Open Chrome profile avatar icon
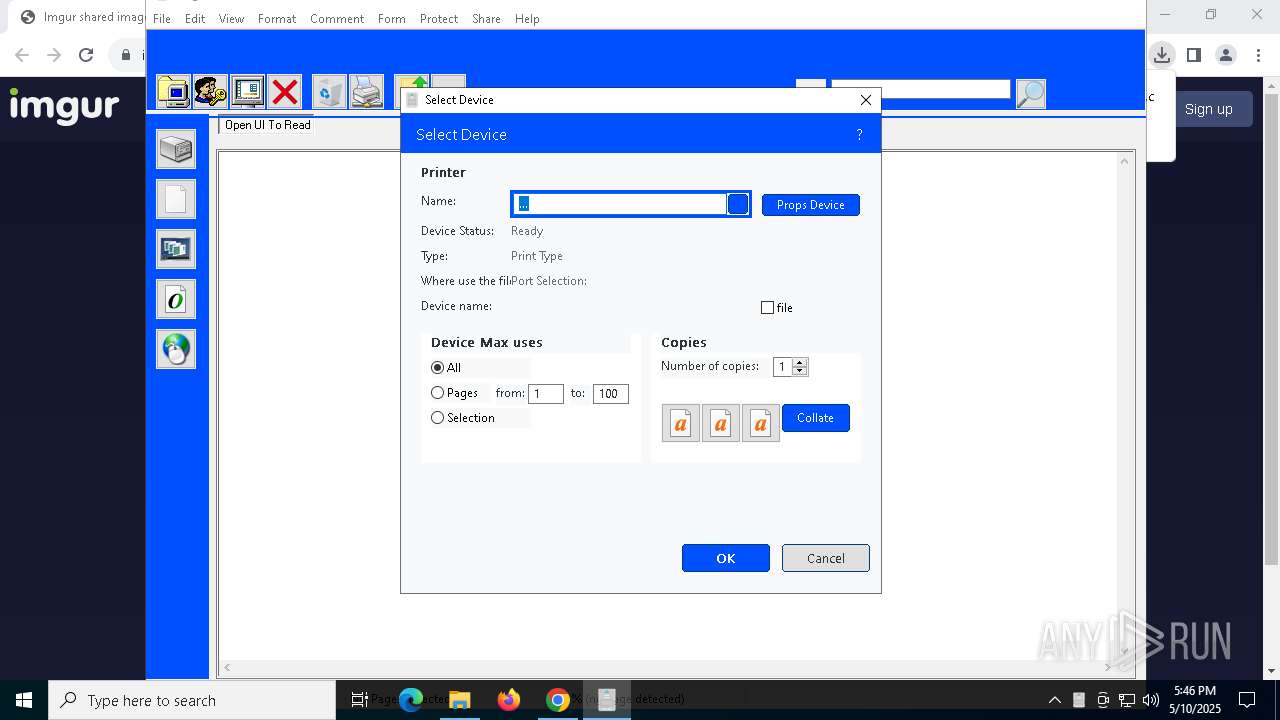This screenshot has height=720, width=1280. point(1226,55)
